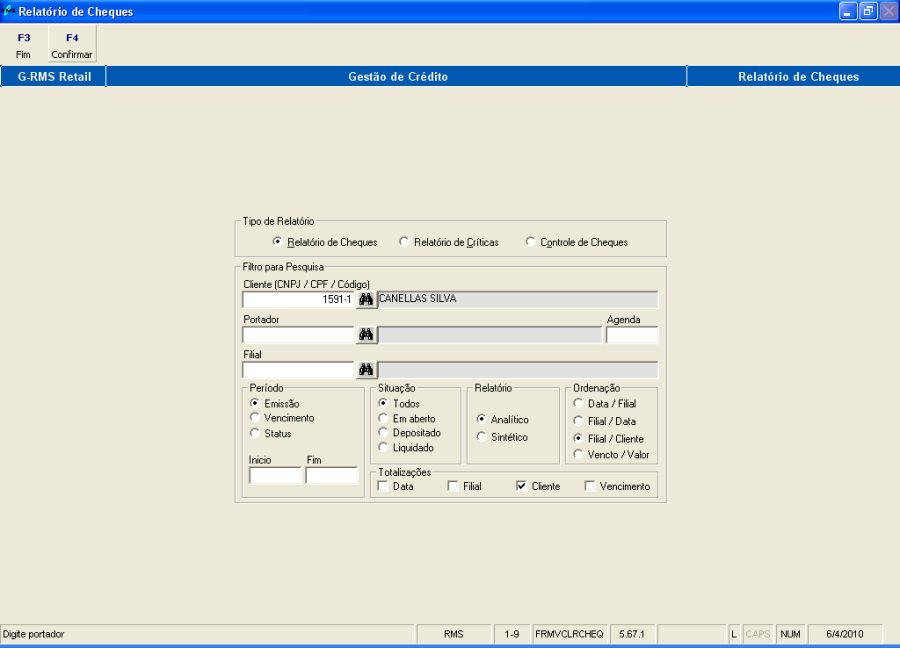Click the CAPS status indicator

[x=758, y=634]
